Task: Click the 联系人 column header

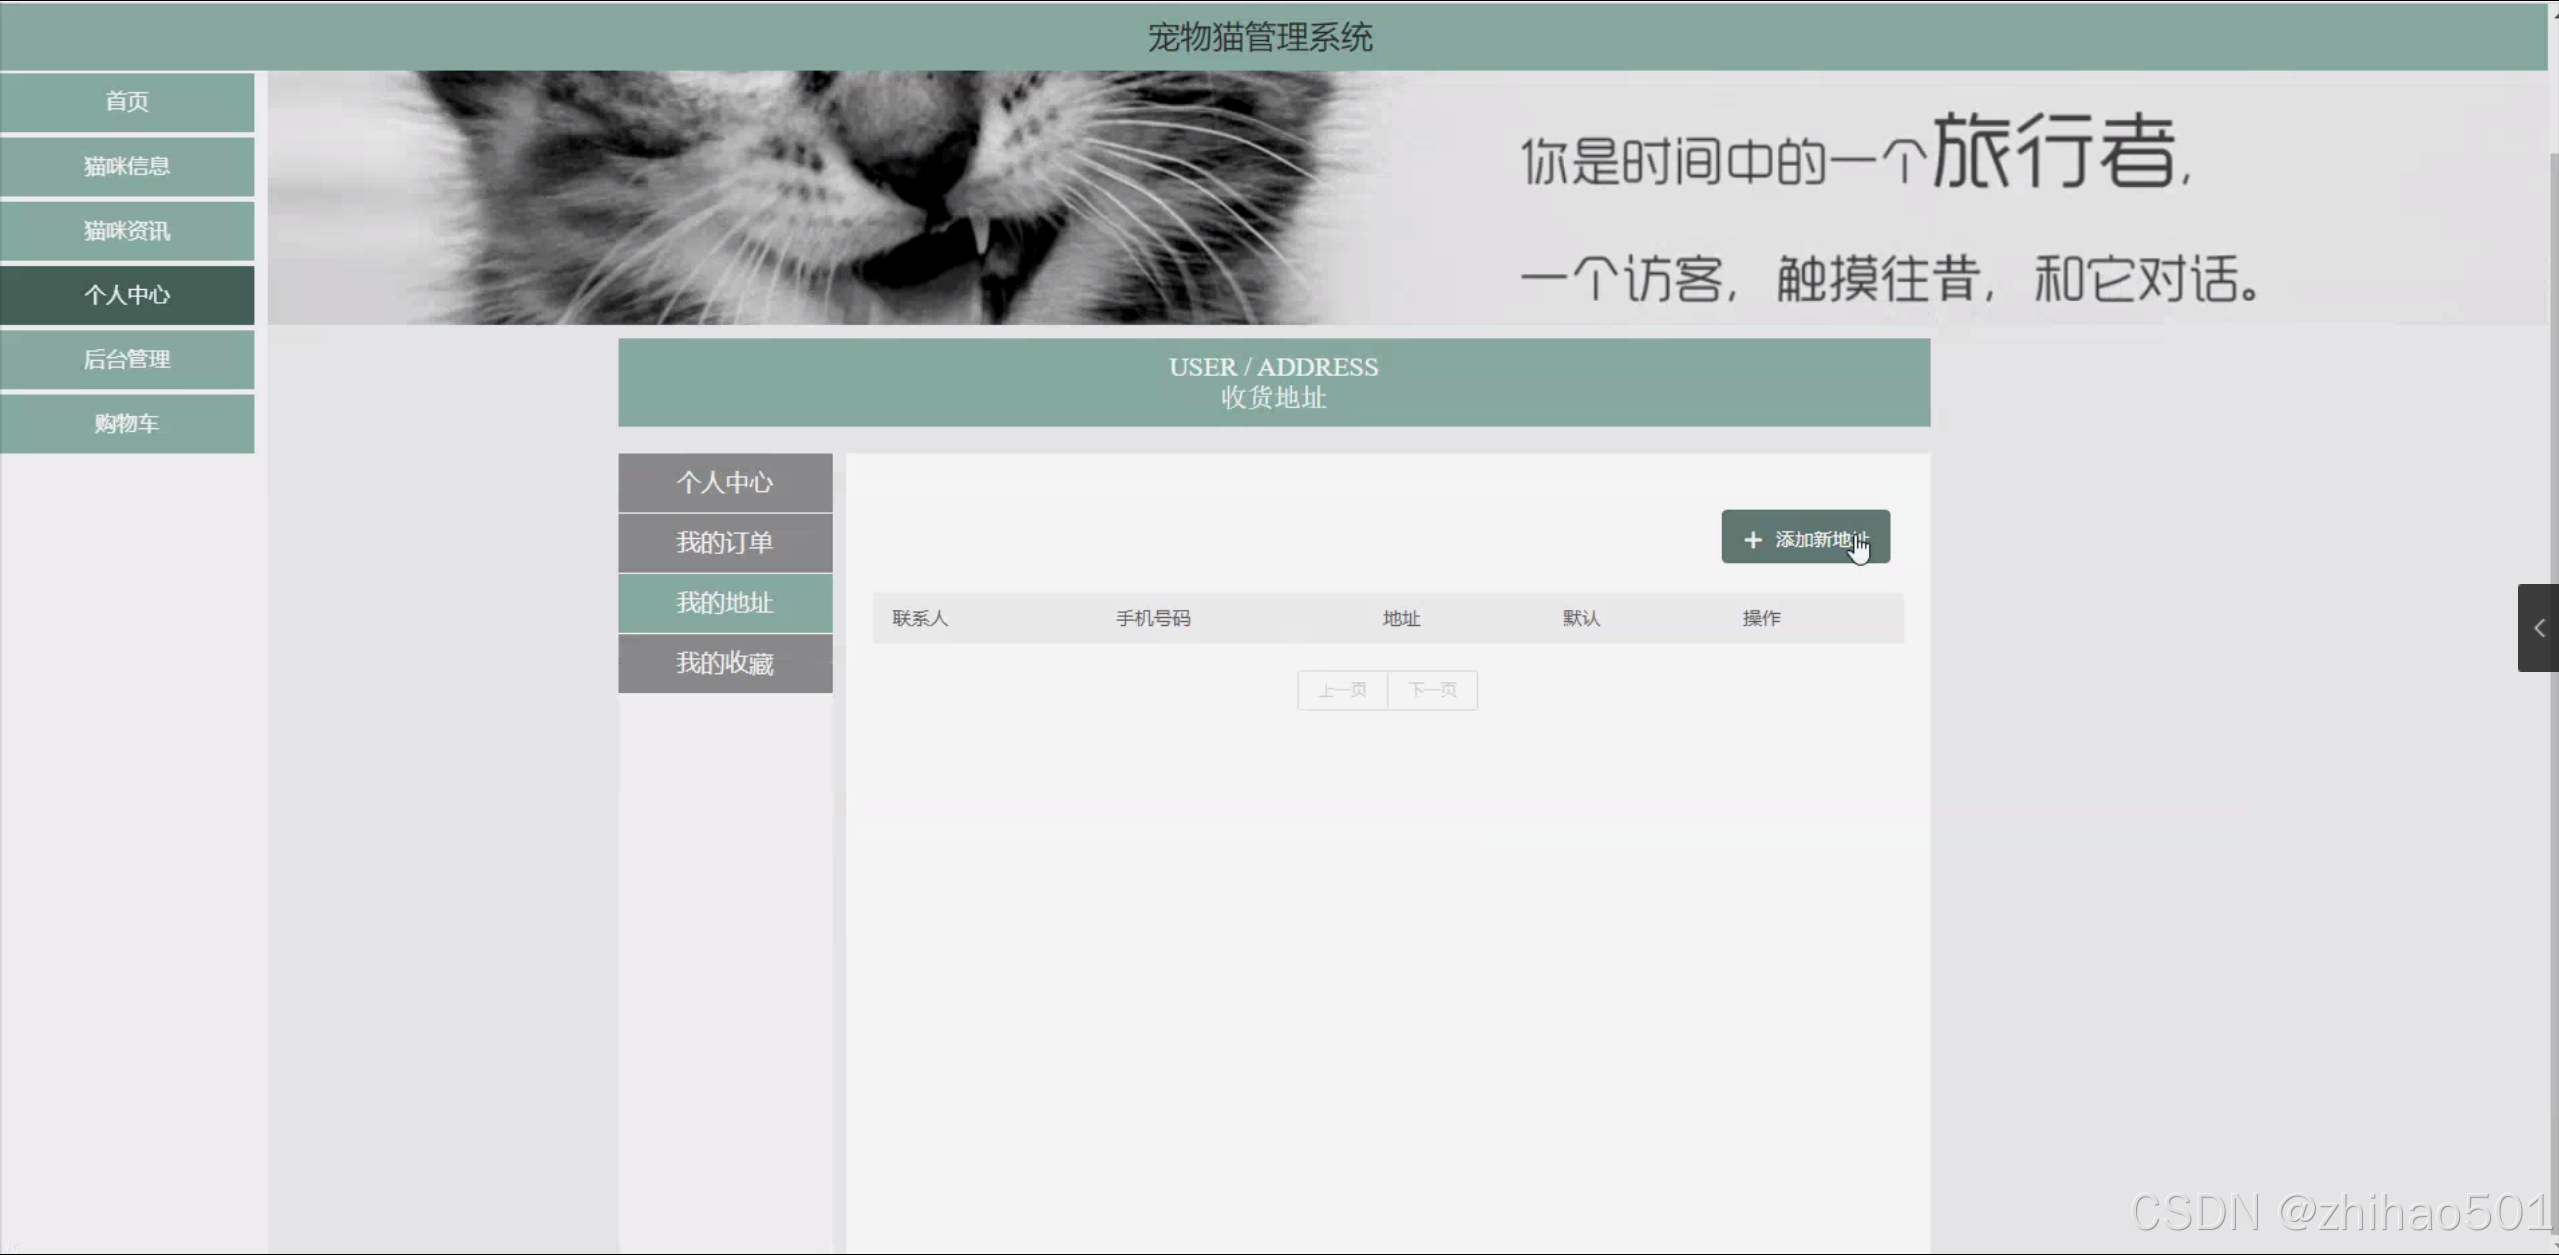Action: (920, 618)
